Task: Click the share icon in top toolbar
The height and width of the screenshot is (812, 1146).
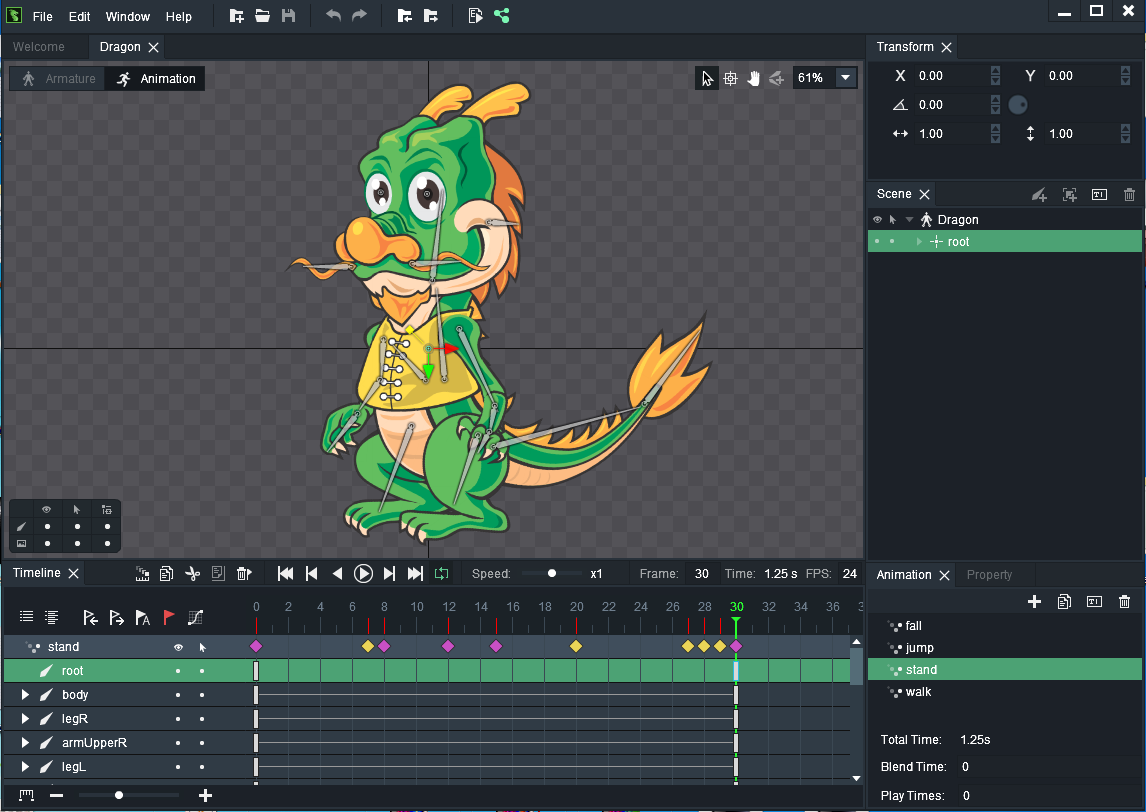Action: pos(502,16)
